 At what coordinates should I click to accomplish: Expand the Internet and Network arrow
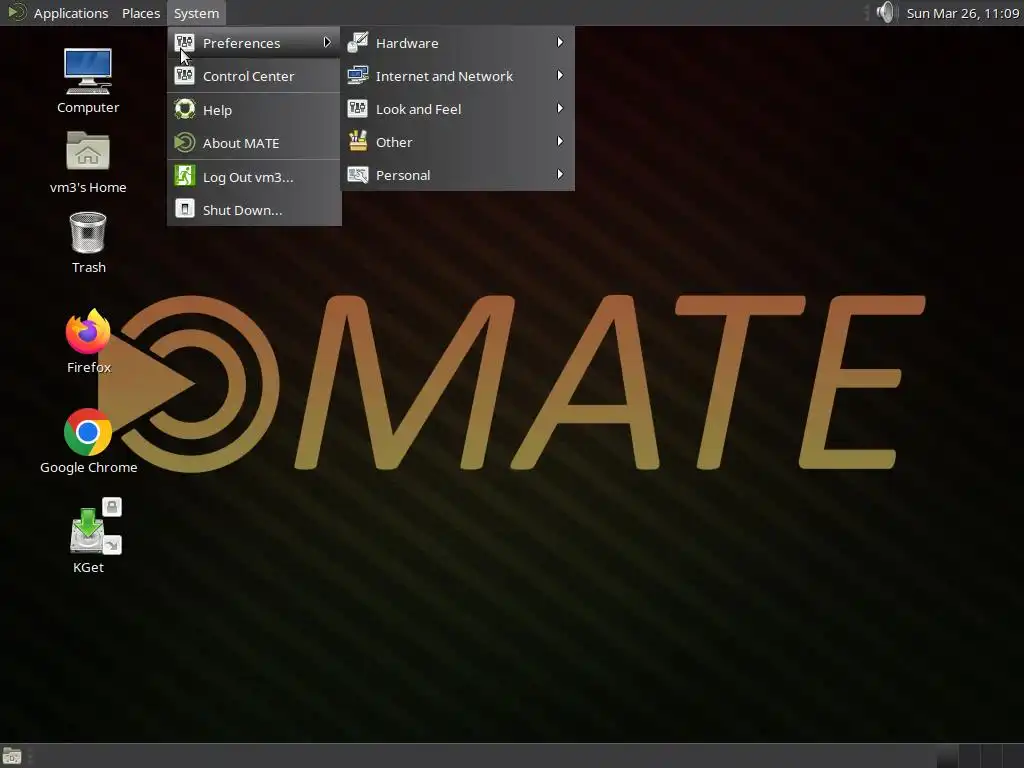(x=560, y=75)
